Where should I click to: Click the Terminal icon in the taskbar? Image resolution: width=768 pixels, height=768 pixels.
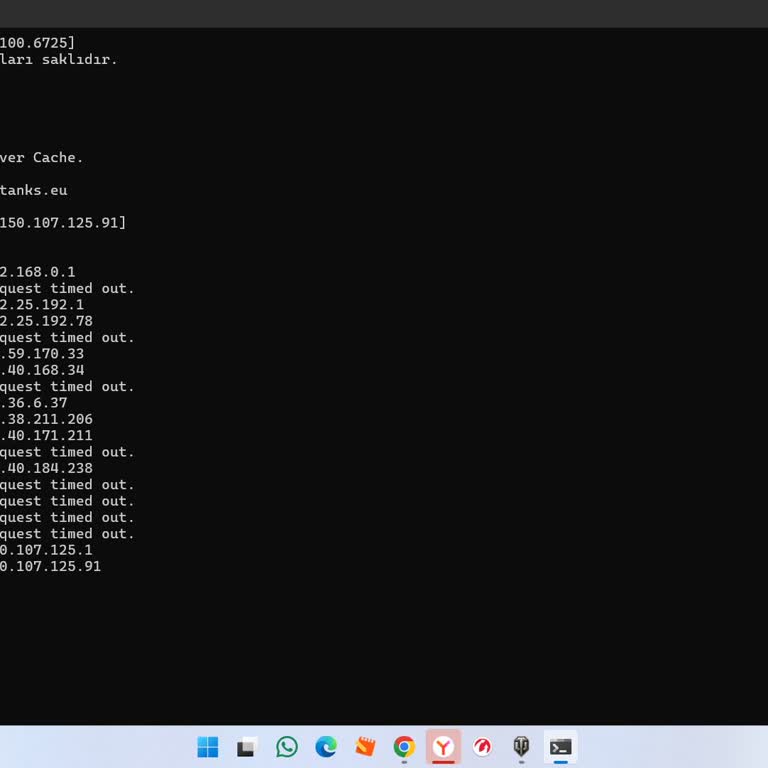tap(560, 747)
